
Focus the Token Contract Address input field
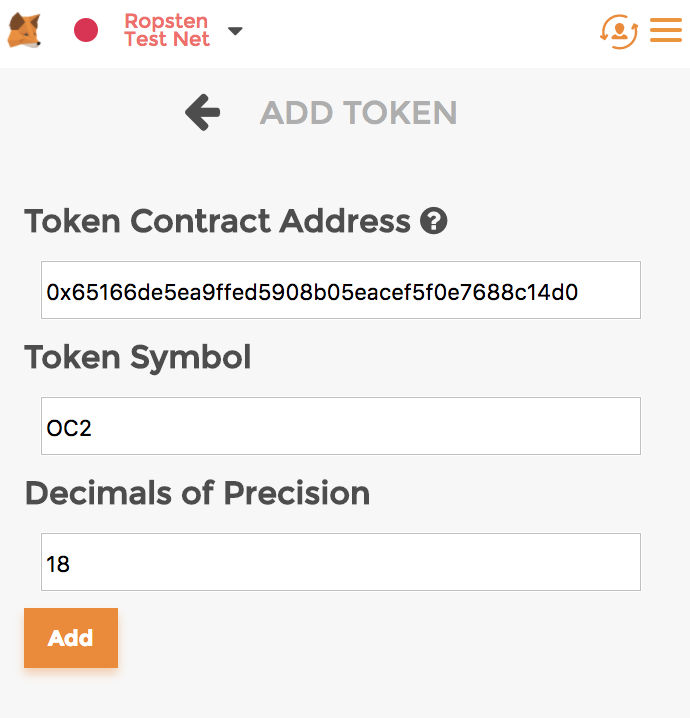[341, 290]
